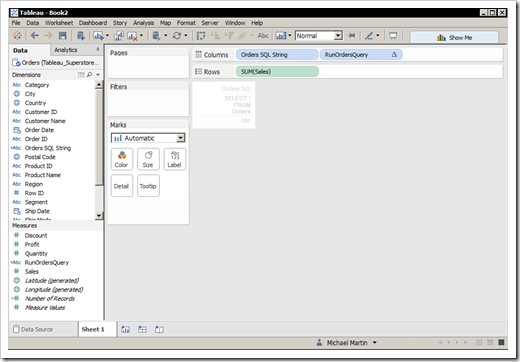520x362 pixels.
Task: Select the Customer Name dimension field
Action: point(45,121)
